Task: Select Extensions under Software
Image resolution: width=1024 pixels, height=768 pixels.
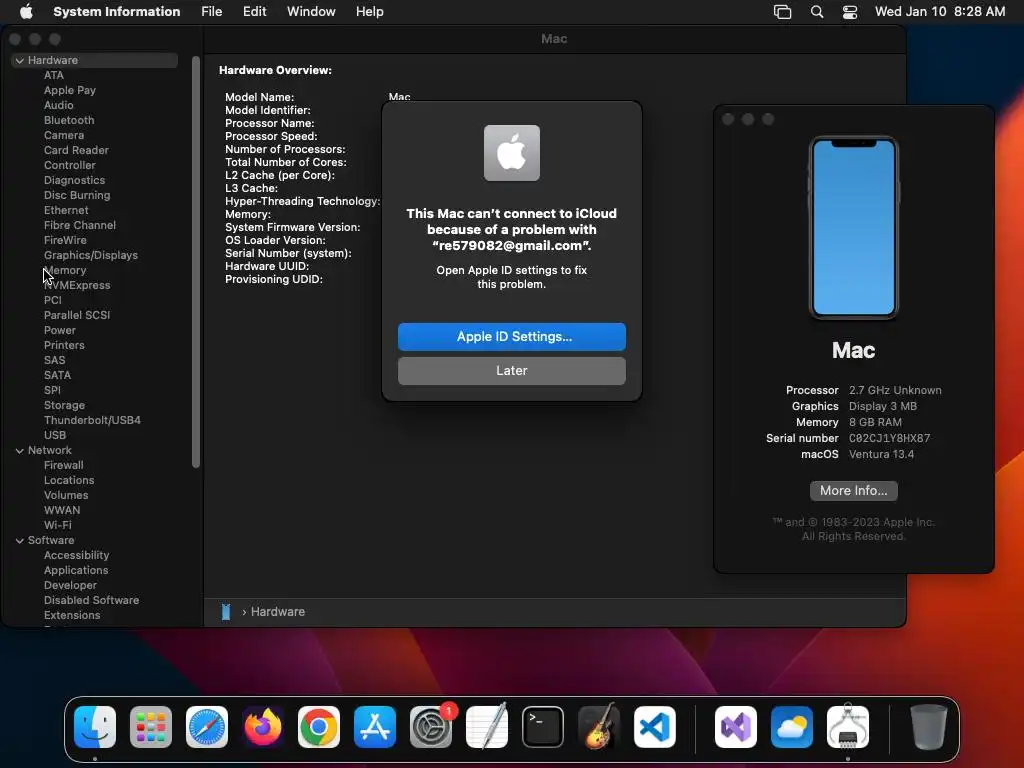Action: tap(72, 616)
